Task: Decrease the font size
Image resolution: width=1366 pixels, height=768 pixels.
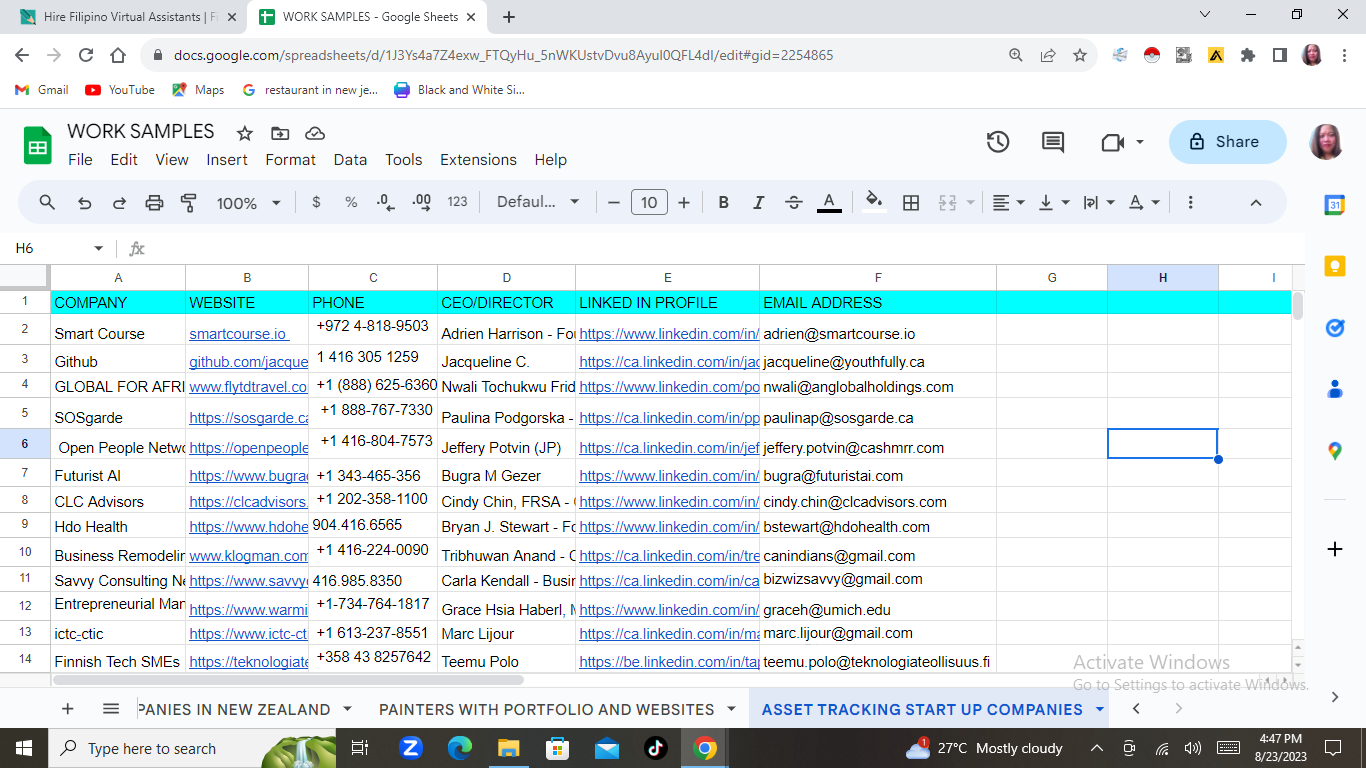Action: click(614, 202)
